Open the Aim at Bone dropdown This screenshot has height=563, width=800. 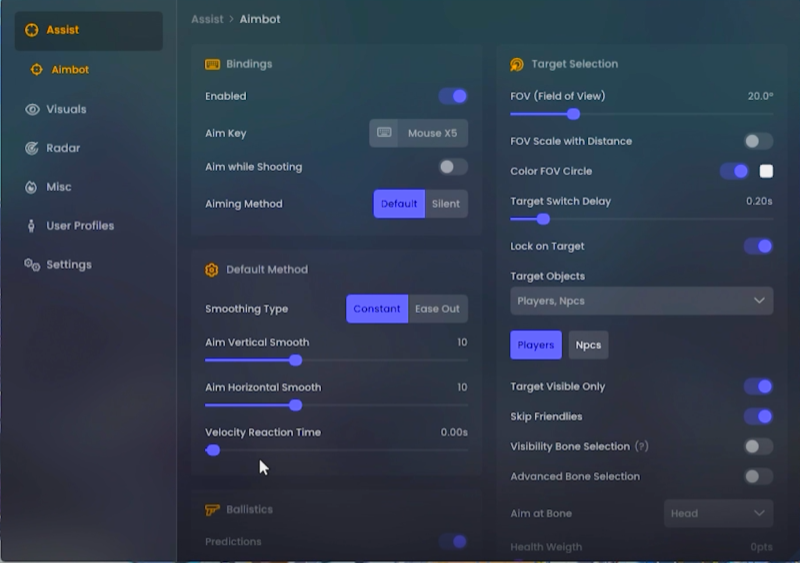718,513
